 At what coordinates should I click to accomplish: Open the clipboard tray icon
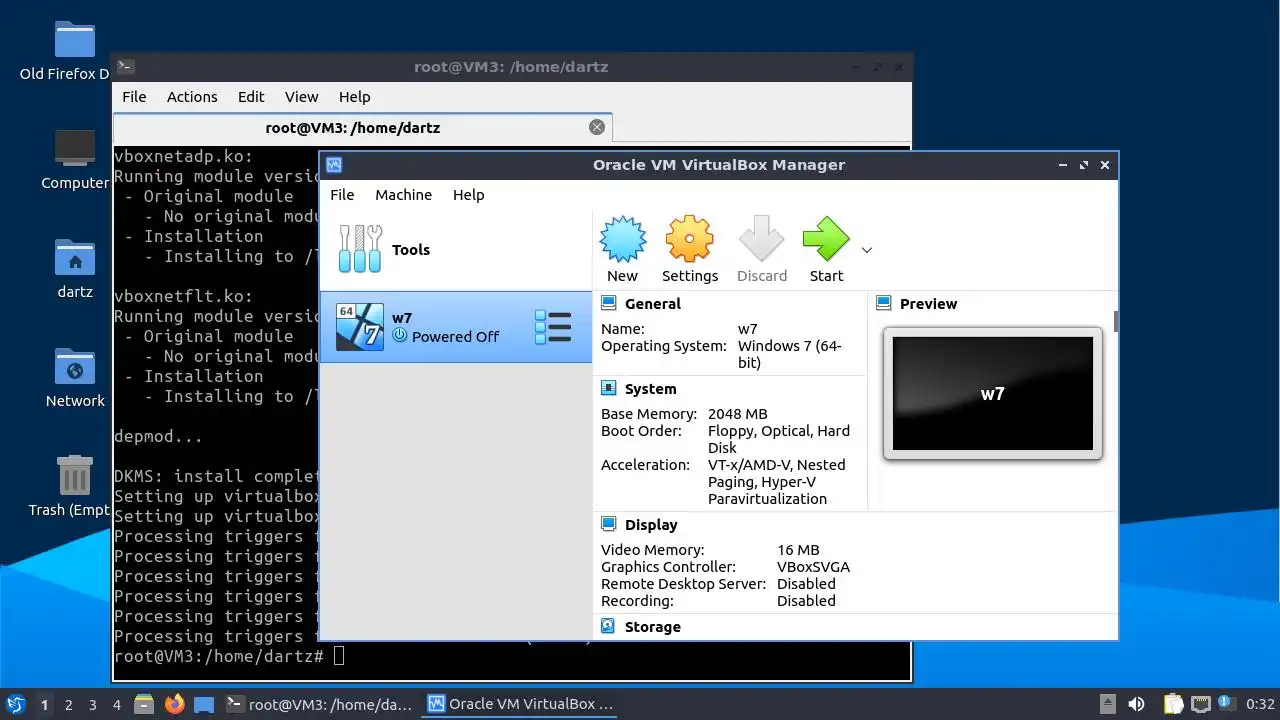[1173, 704]
